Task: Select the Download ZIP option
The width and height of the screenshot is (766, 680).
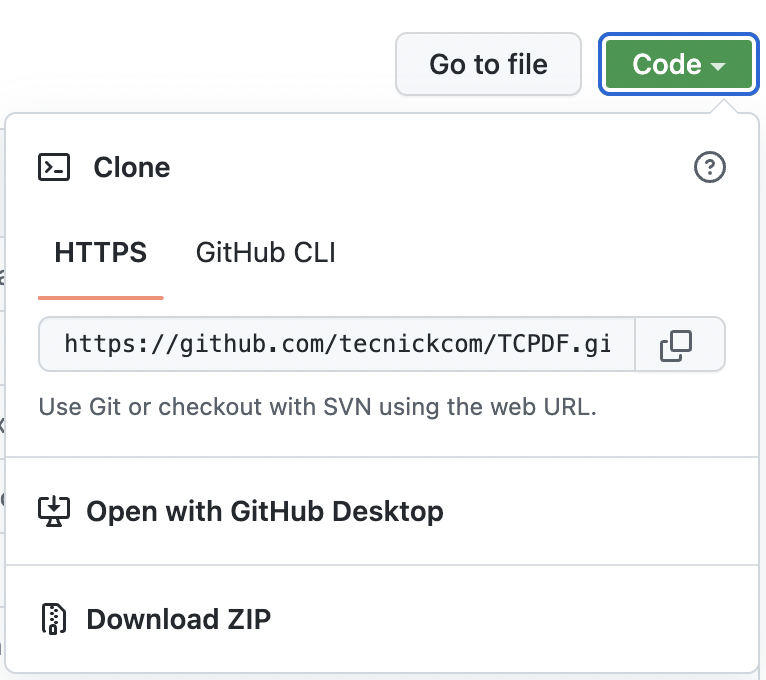Action: 178,619
